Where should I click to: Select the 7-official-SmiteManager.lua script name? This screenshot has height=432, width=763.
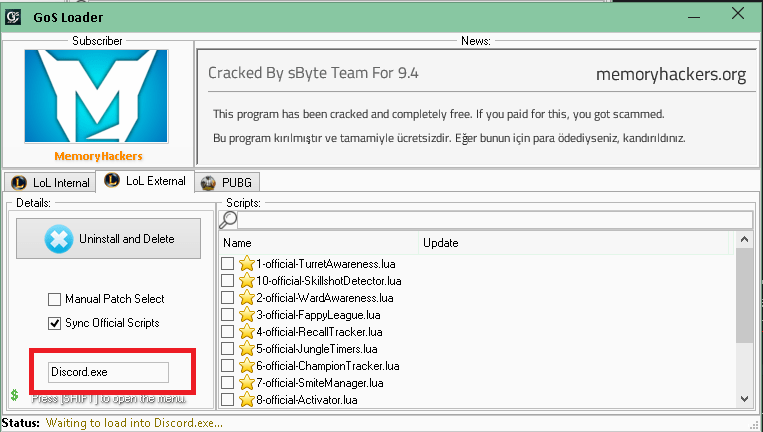point(320,383)
